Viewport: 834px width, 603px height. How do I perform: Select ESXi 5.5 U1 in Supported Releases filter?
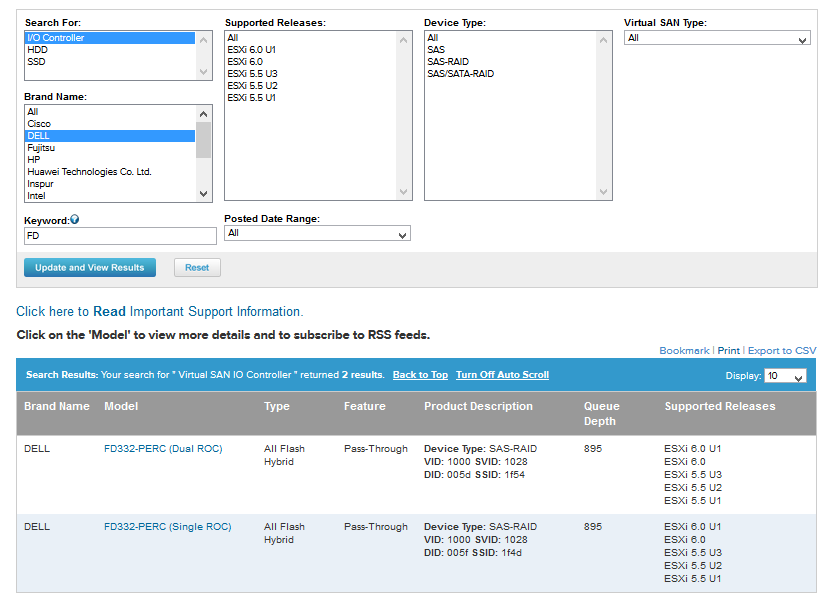click(x=310, y=98)
